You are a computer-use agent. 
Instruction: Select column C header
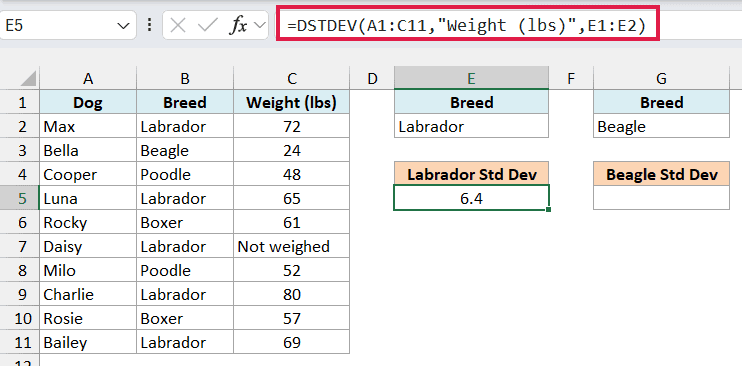click(x=292, y=79)
